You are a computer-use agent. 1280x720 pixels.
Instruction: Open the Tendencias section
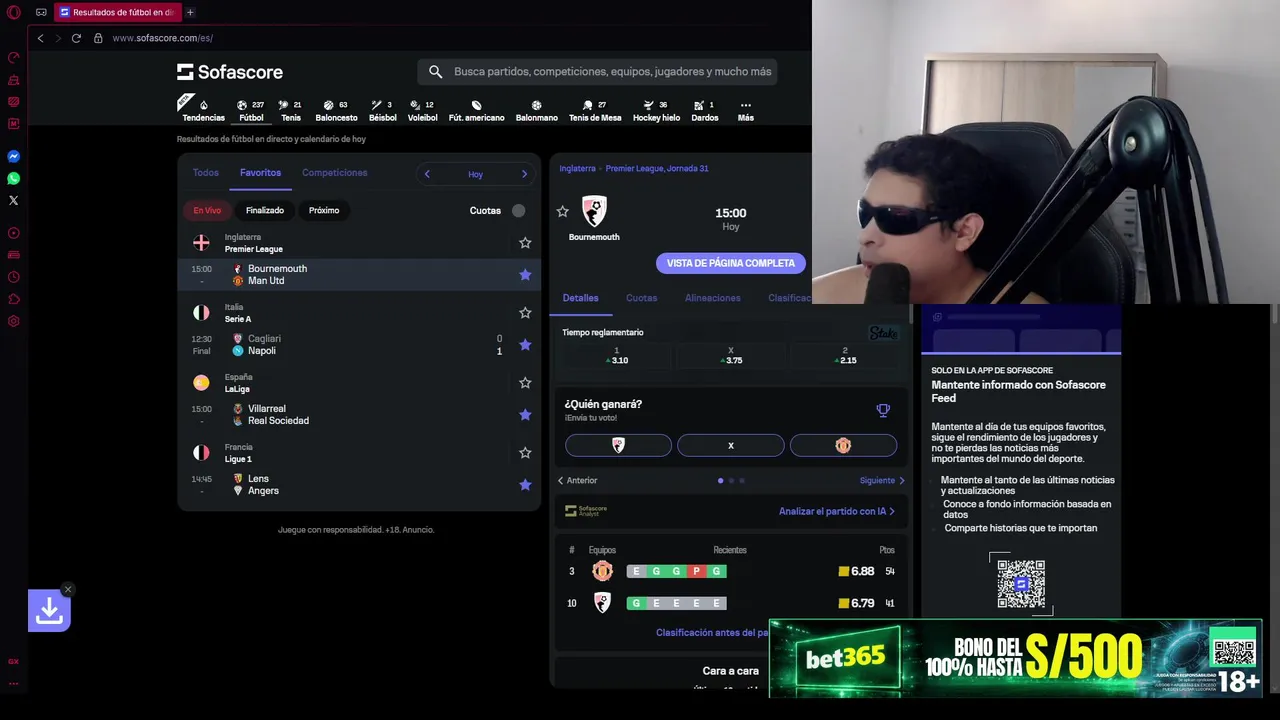click(x=203, y=110)
